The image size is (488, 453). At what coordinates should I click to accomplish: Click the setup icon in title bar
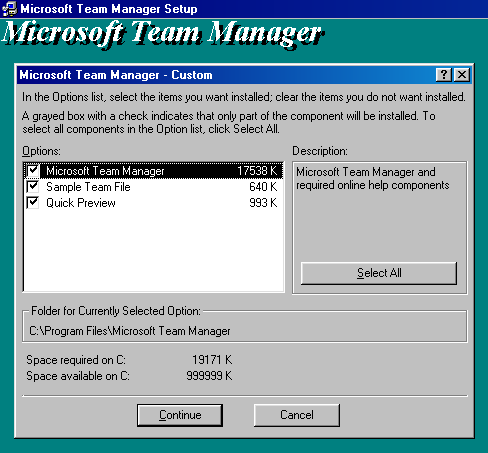coord(9,9)
